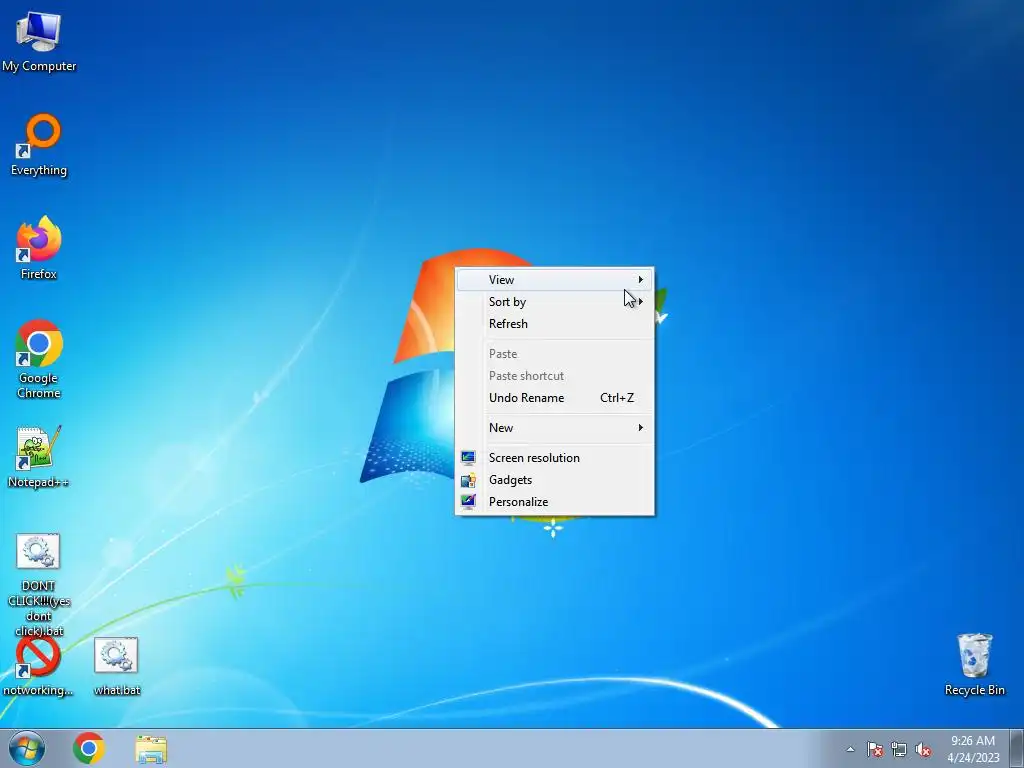Click the Screen resolution monitor icon
Viewport: 1024px width, 768px height.
pos(468,458)
